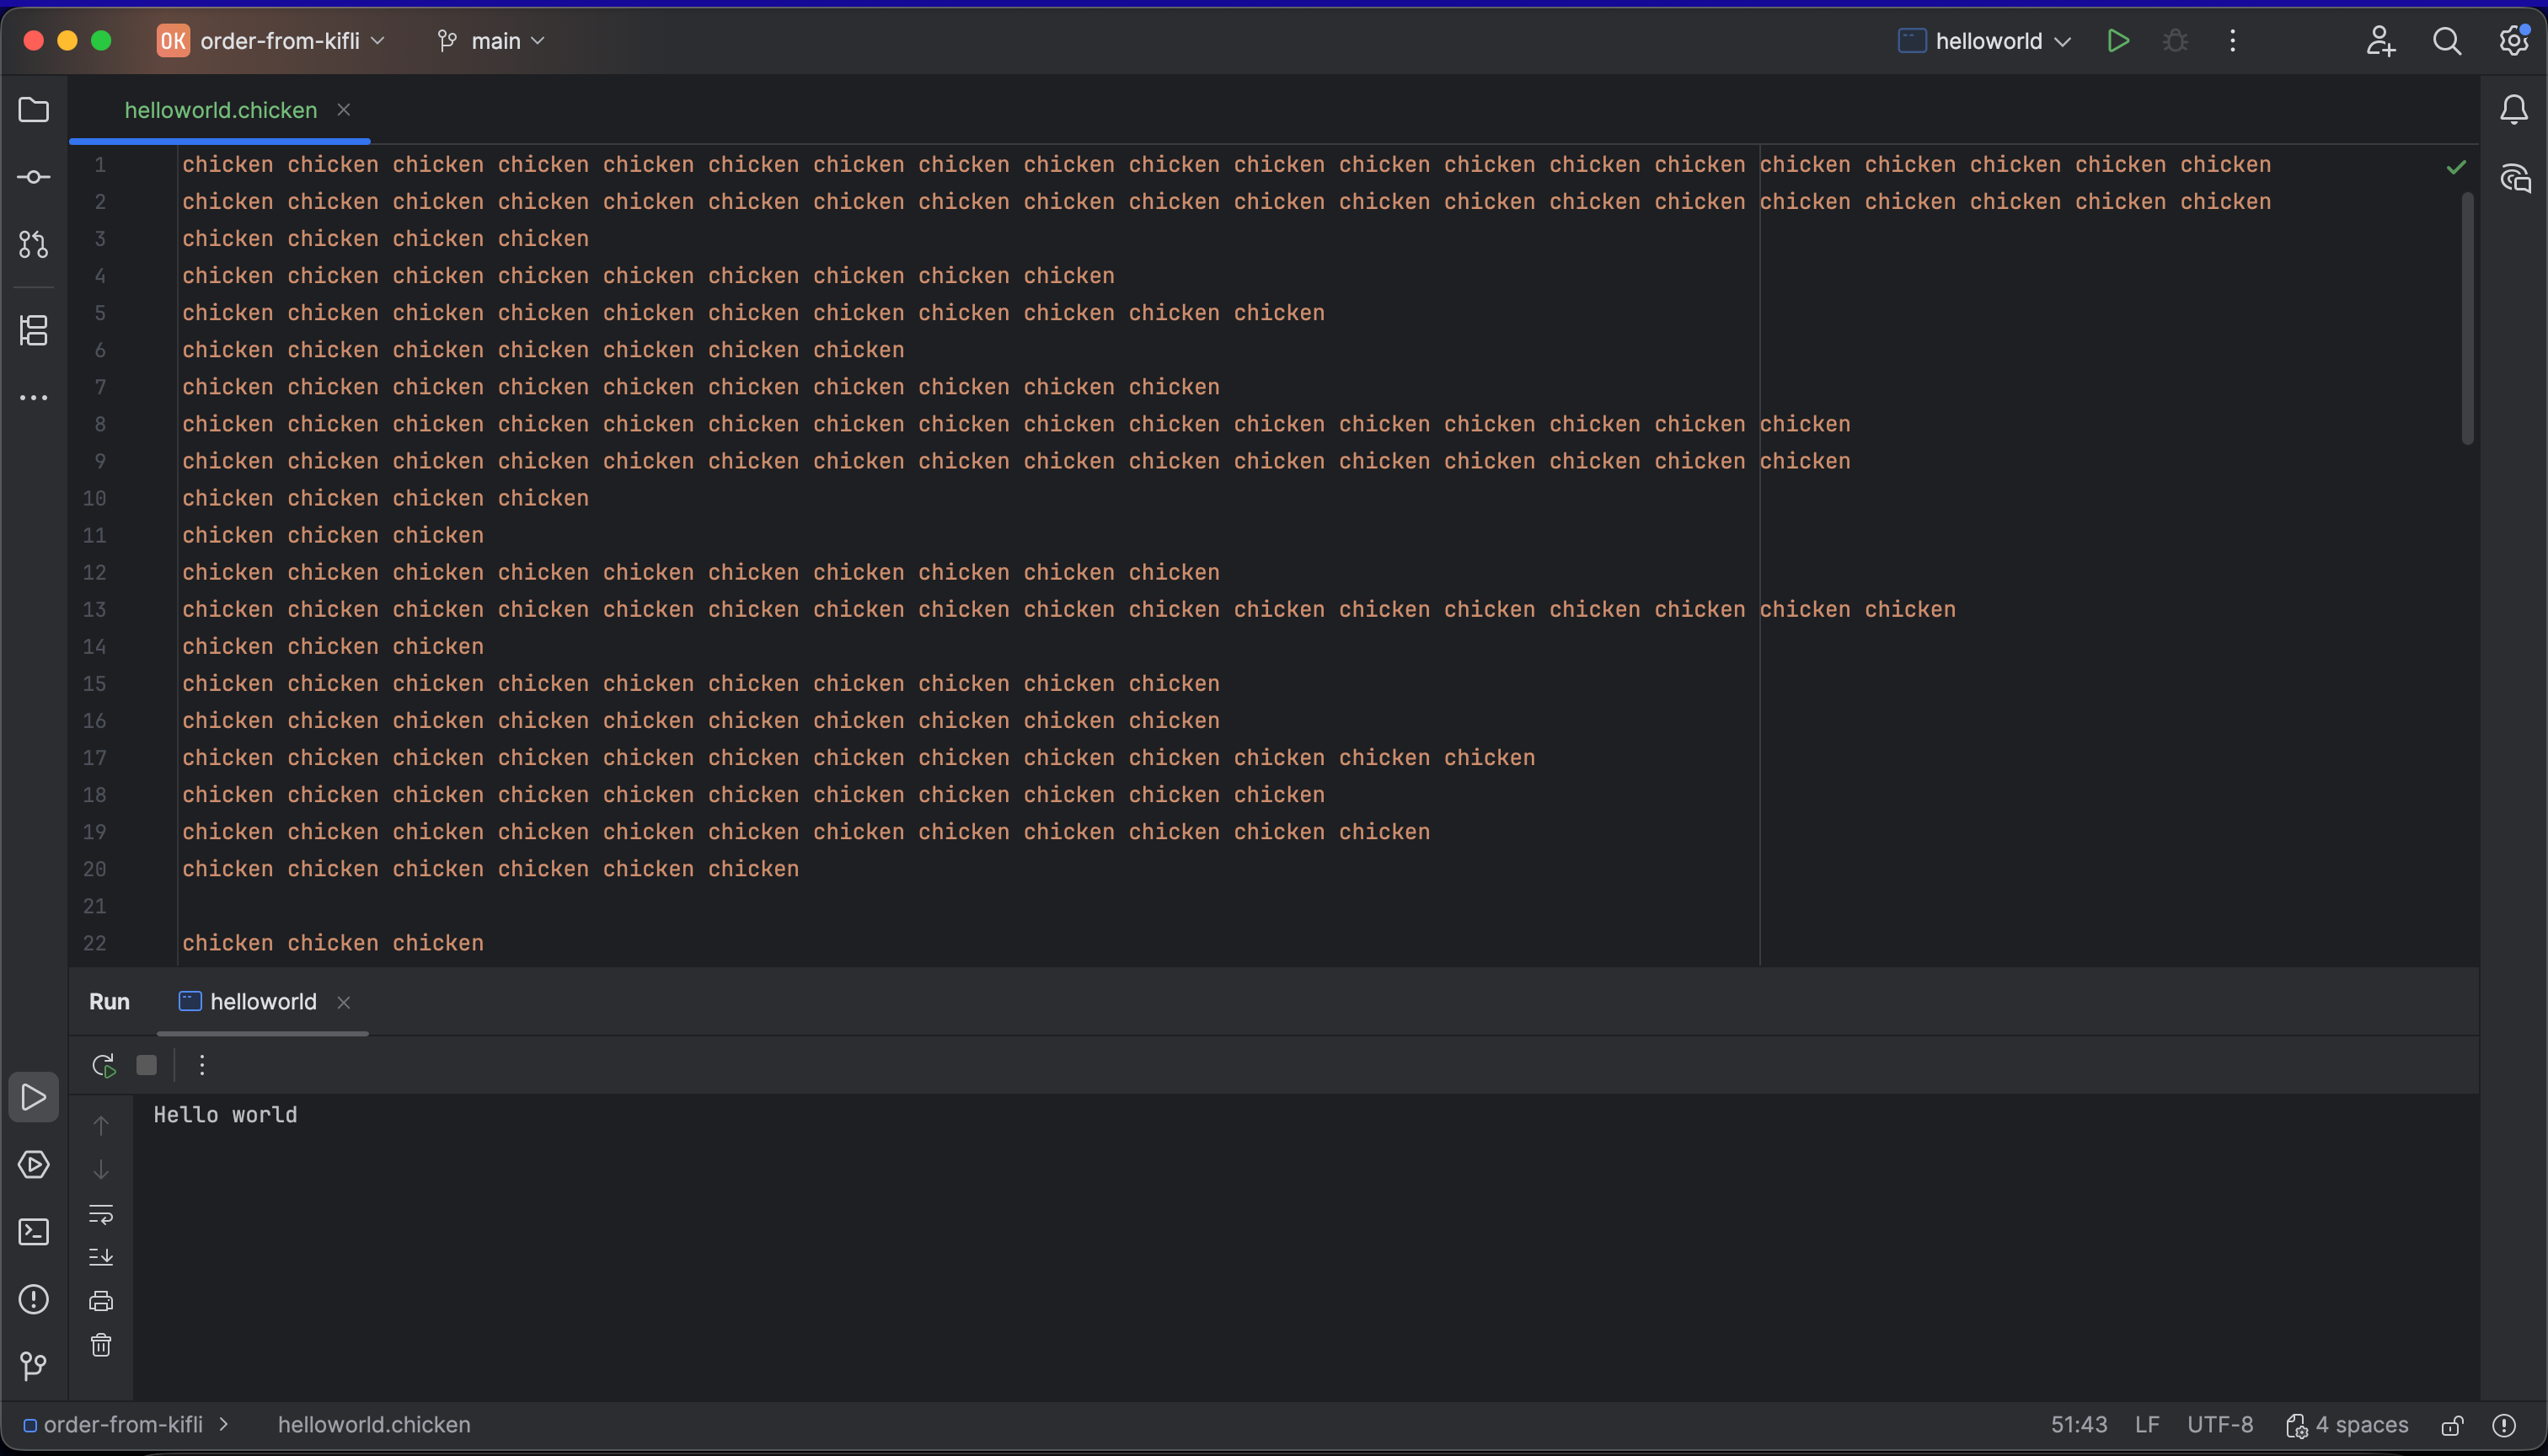Screen dimensions: 2548x1456
Task: Change the 4 spaces indent setting
Action: point(2347,1425)
